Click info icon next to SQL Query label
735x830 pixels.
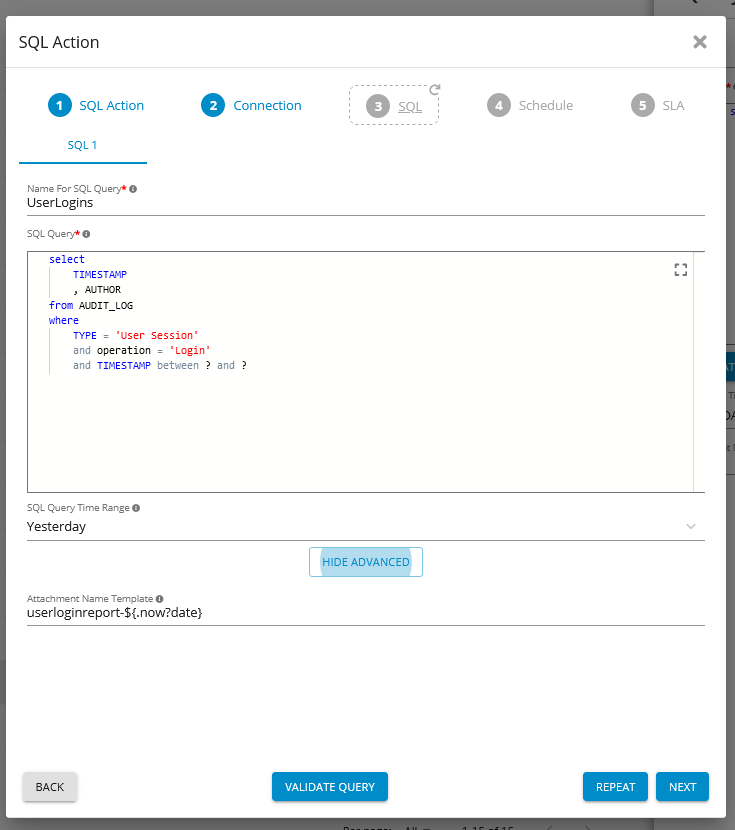86,234
